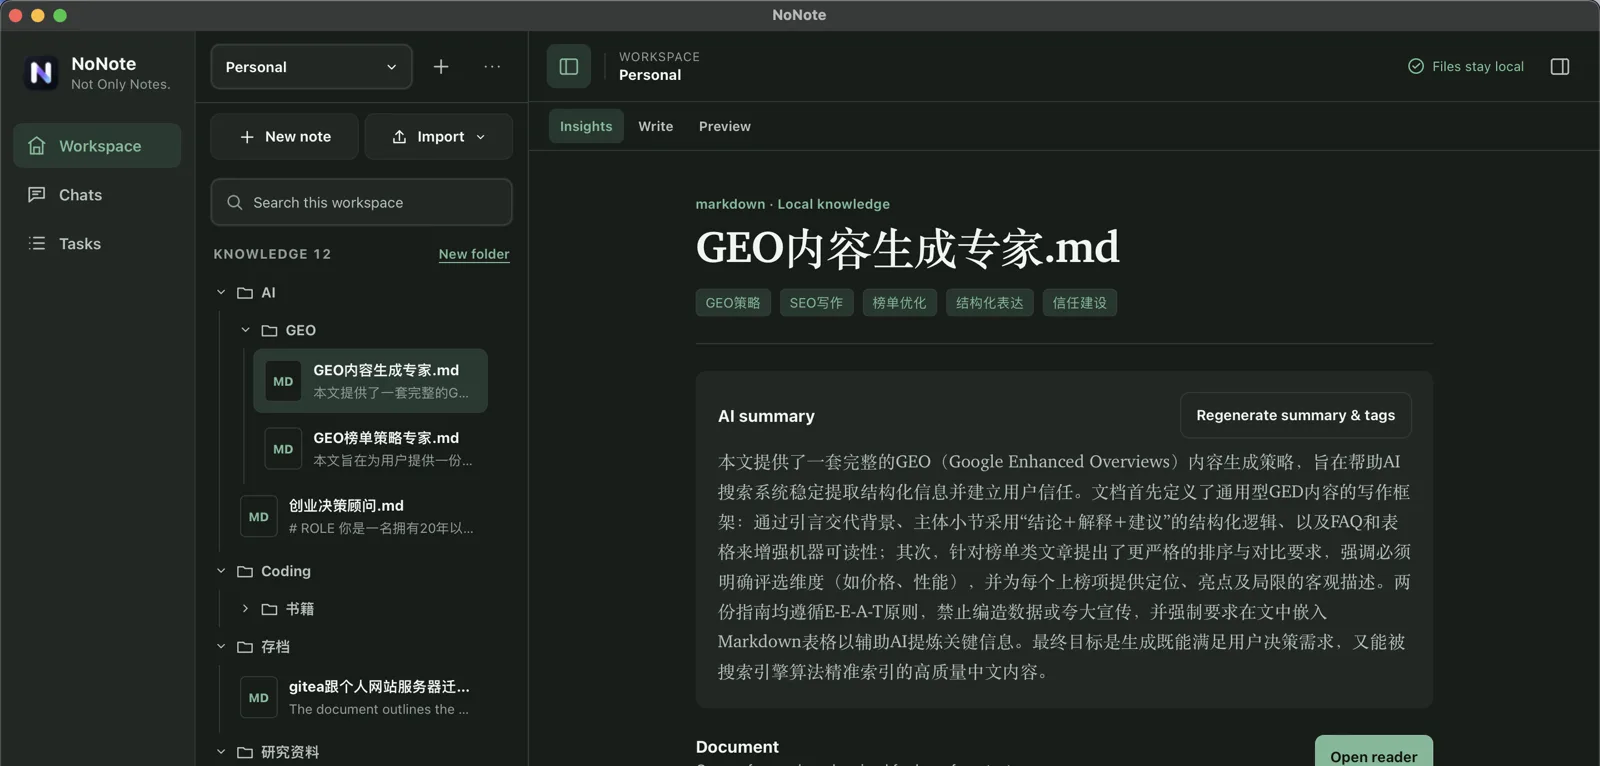Click the Files stay local checkmark icon
1600x766 pixels.
tap(1416, 67)
